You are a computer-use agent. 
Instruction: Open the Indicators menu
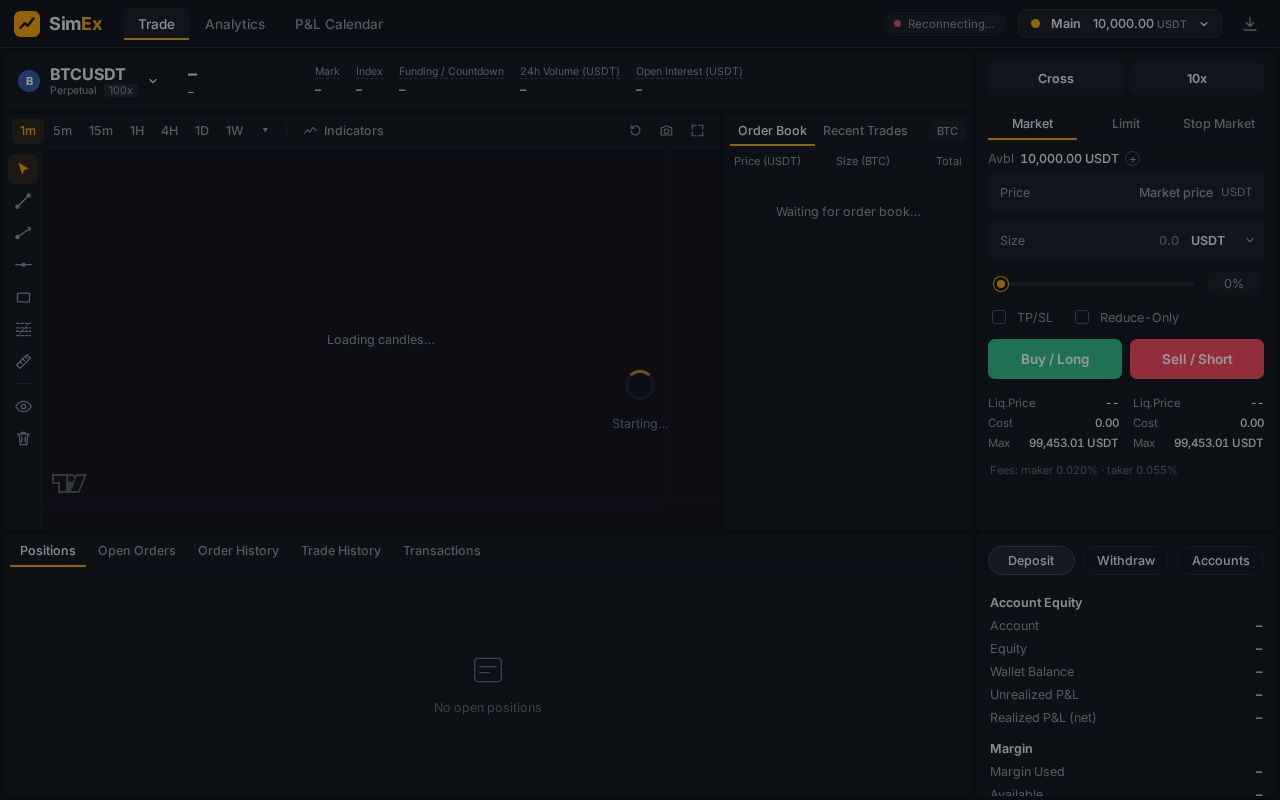coord(343,131)
